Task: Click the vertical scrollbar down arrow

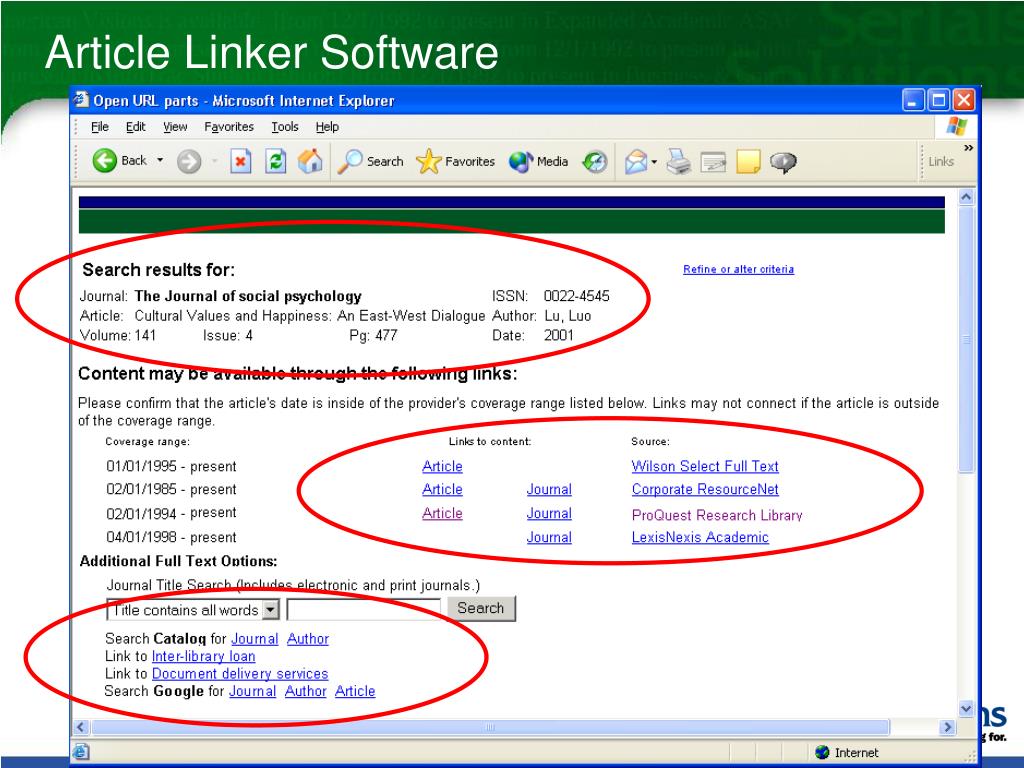Action: (x=967, y=709)
